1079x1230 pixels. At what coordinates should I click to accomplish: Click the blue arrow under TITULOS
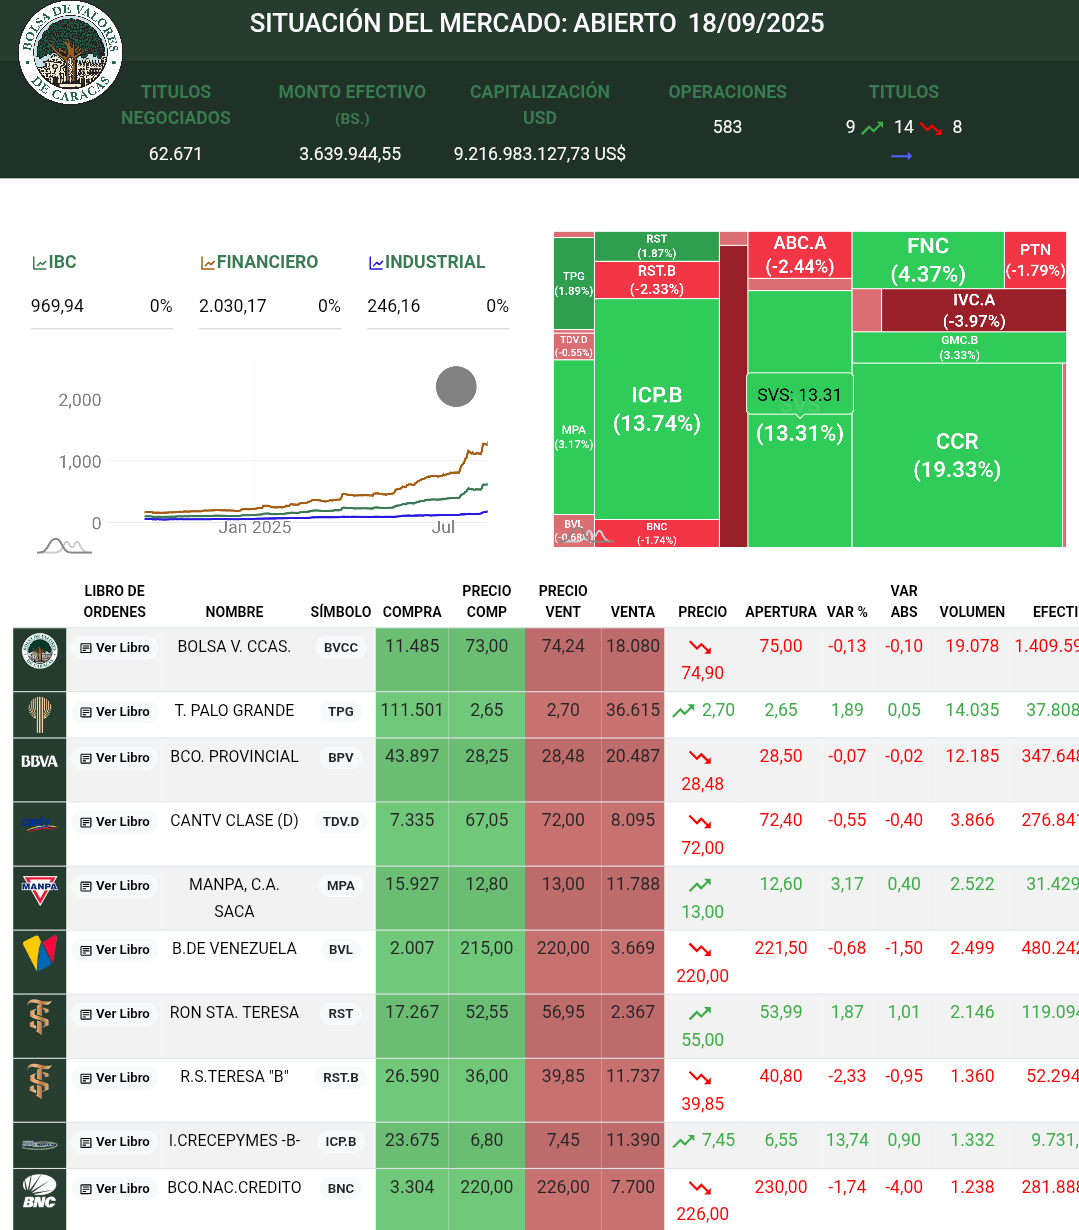(901, 156)
